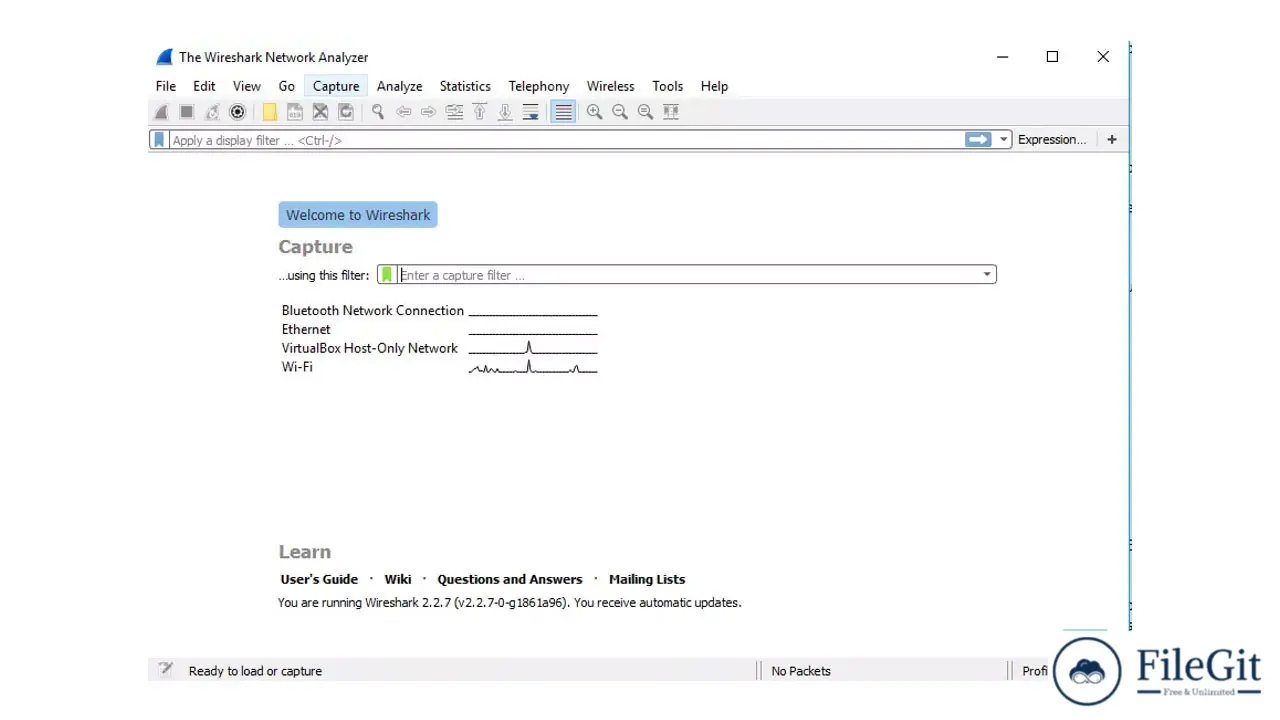Click the Go to specified packet icon

click(x=454, y=112)
